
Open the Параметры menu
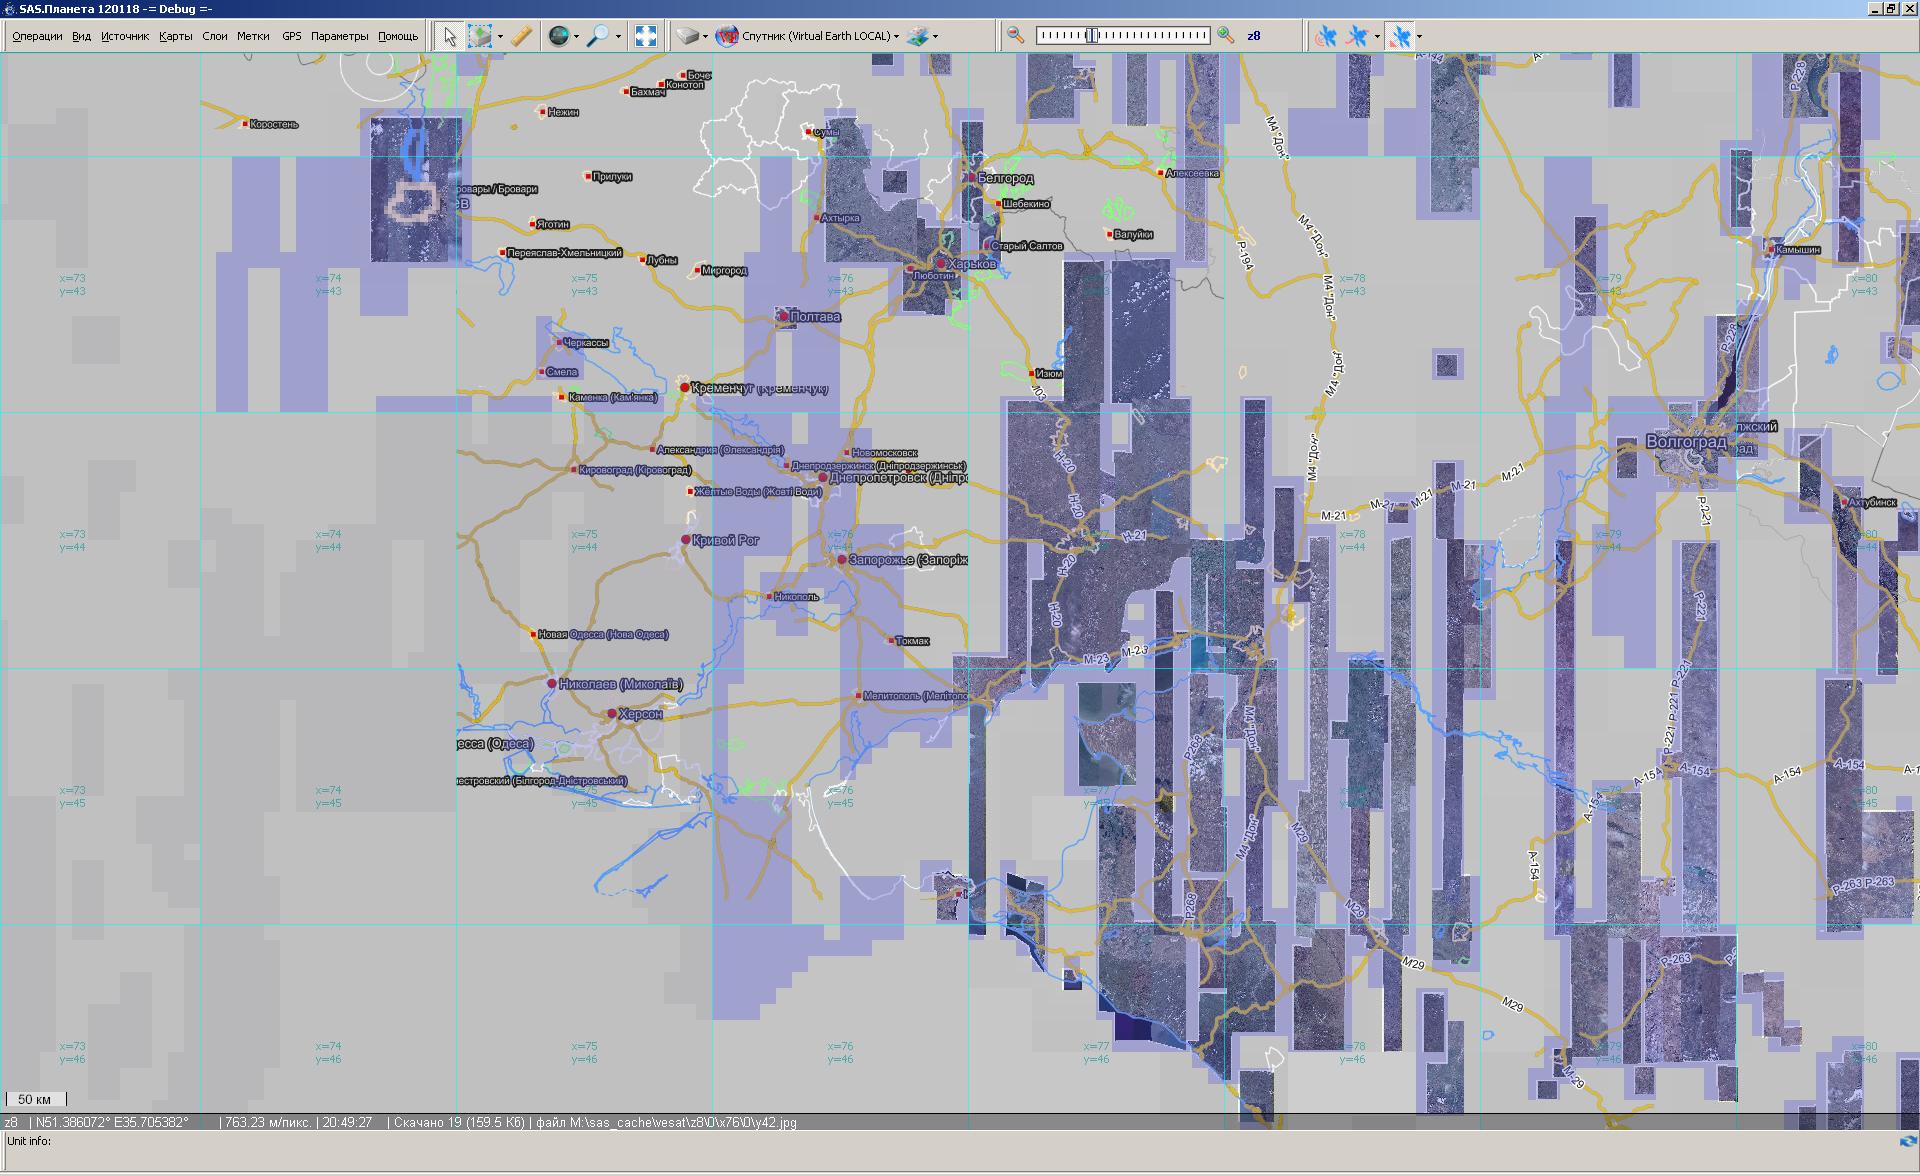pos(339,36)
